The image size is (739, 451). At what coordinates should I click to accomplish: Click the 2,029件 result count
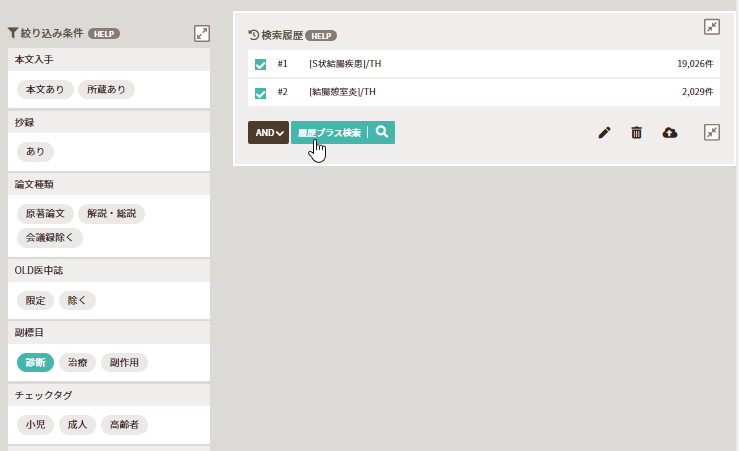click(x=698, y=92)
